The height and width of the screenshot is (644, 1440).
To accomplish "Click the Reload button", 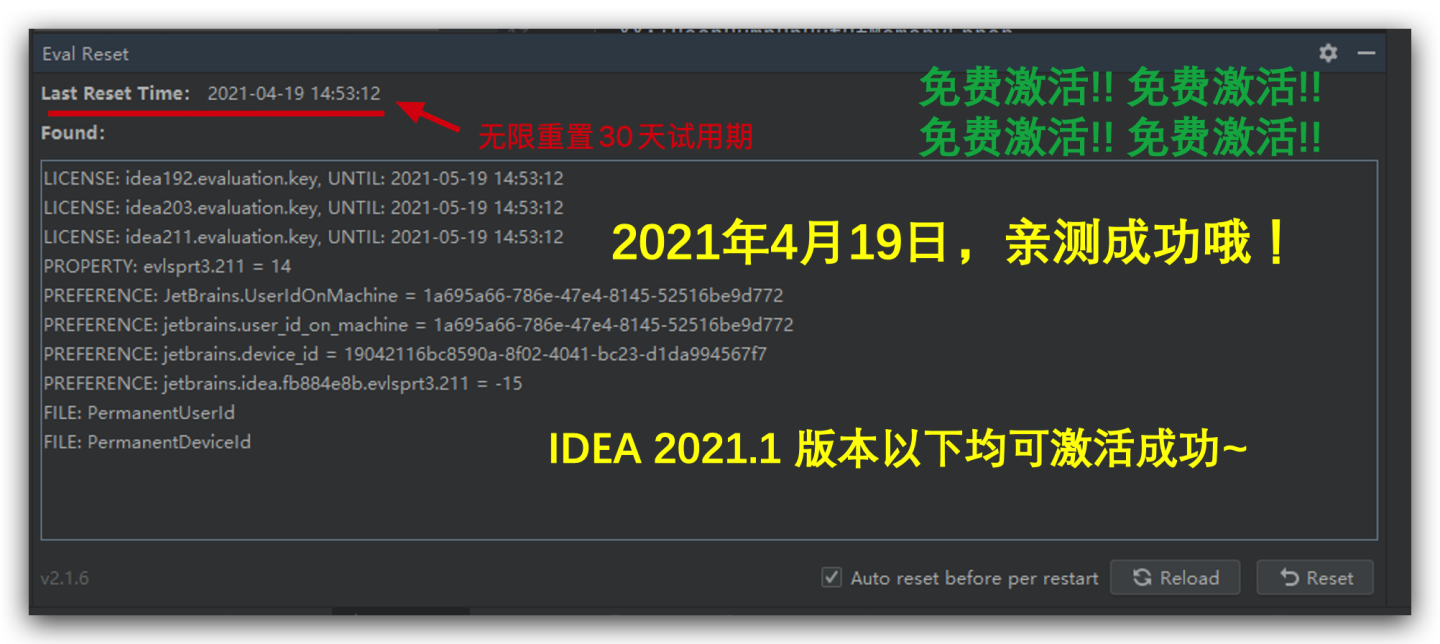I will 1175,578.
